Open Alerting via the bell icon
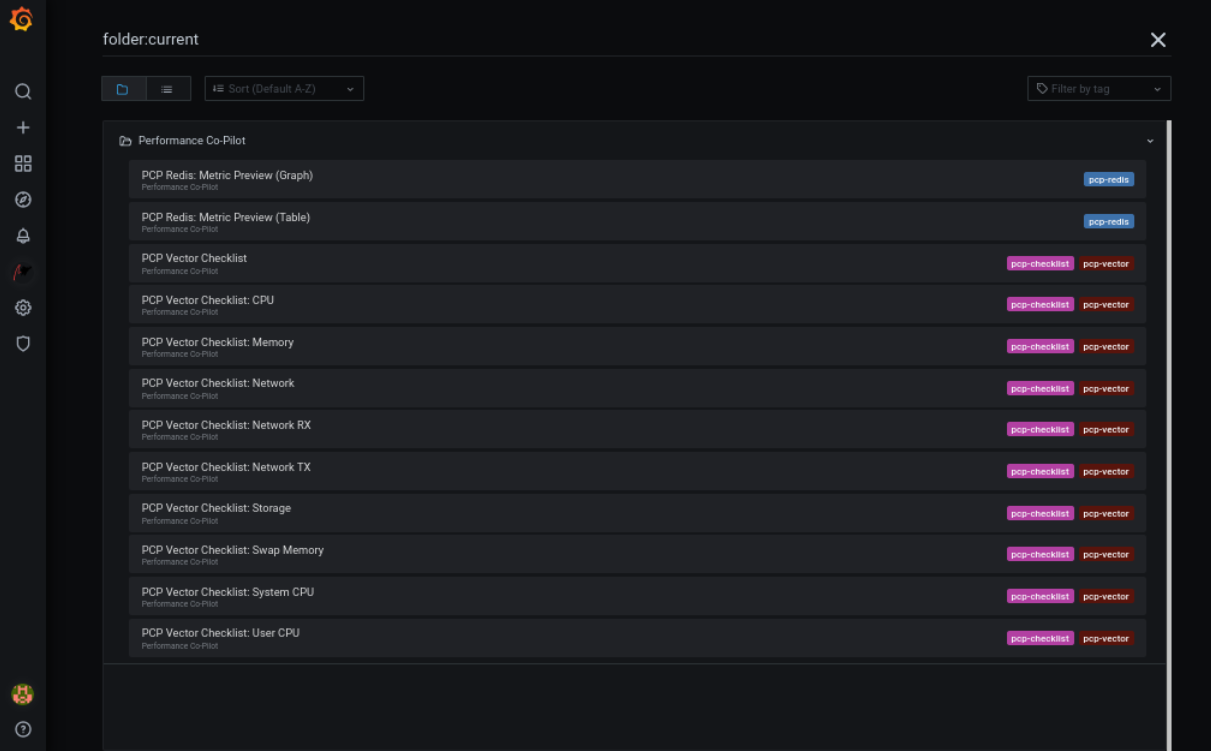Screen dimensions: 1211x751 (22, 235)
